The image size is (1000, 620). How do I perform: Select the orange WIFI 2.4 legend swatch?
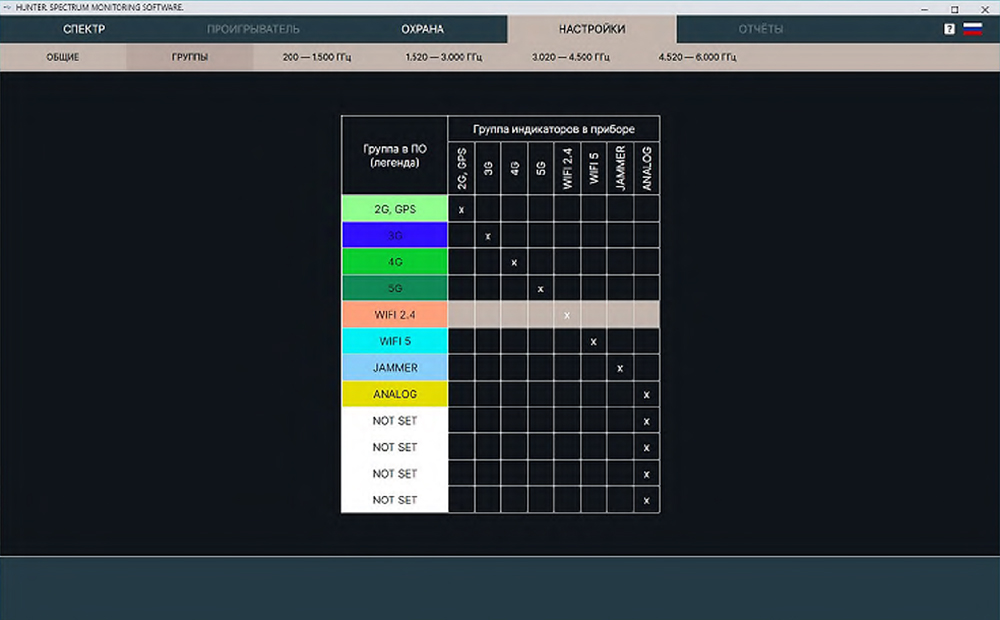click(x=394, y=315)
